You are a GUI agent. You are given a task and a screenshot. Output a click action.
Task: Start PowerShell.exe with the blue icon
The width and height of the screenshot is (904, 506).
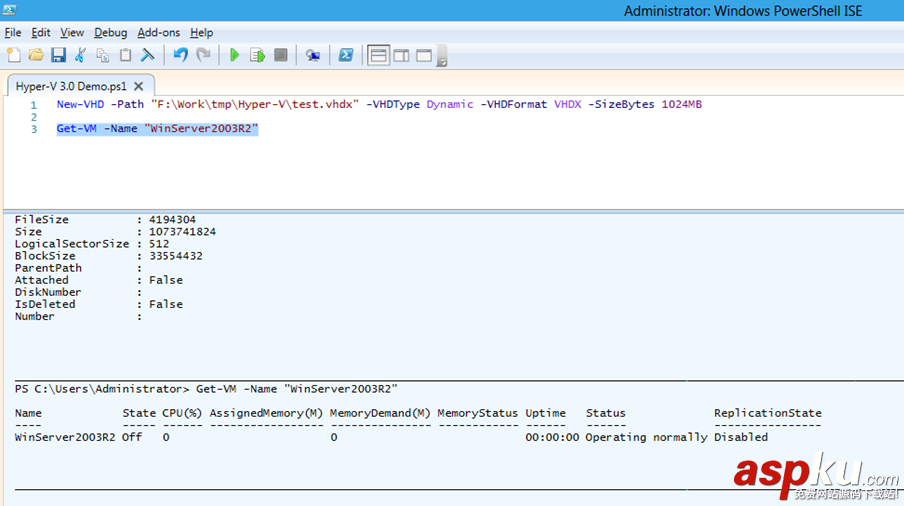pos(345,55)
